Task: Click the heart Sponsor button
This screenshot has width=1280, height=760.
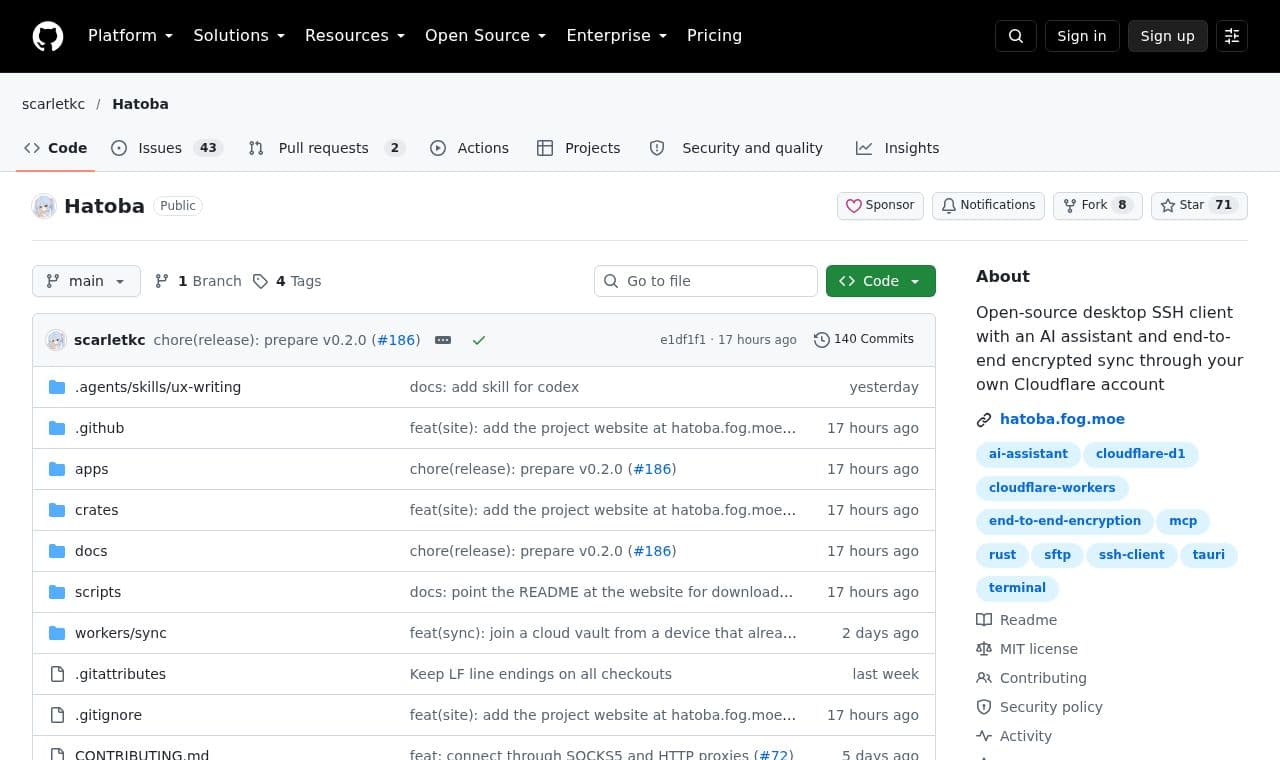Action: click(x=880, y=206)
